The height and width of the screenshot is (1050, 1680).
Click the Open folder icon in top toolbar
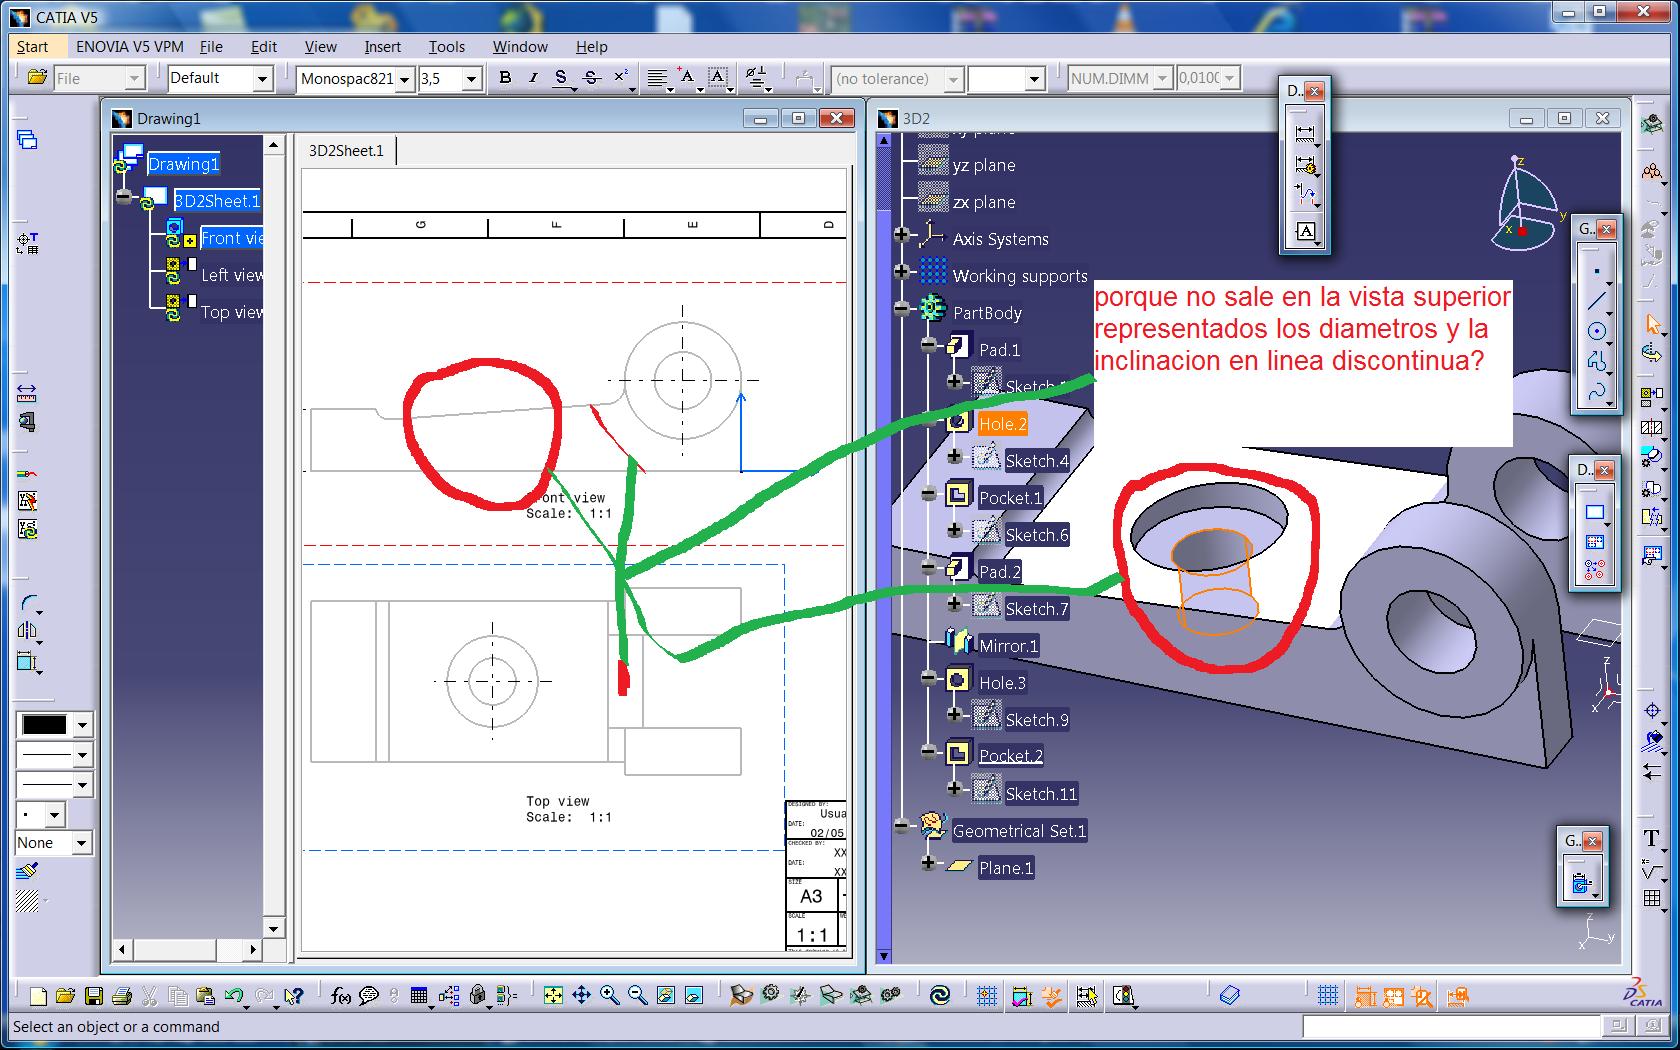(x=37, y=78)
